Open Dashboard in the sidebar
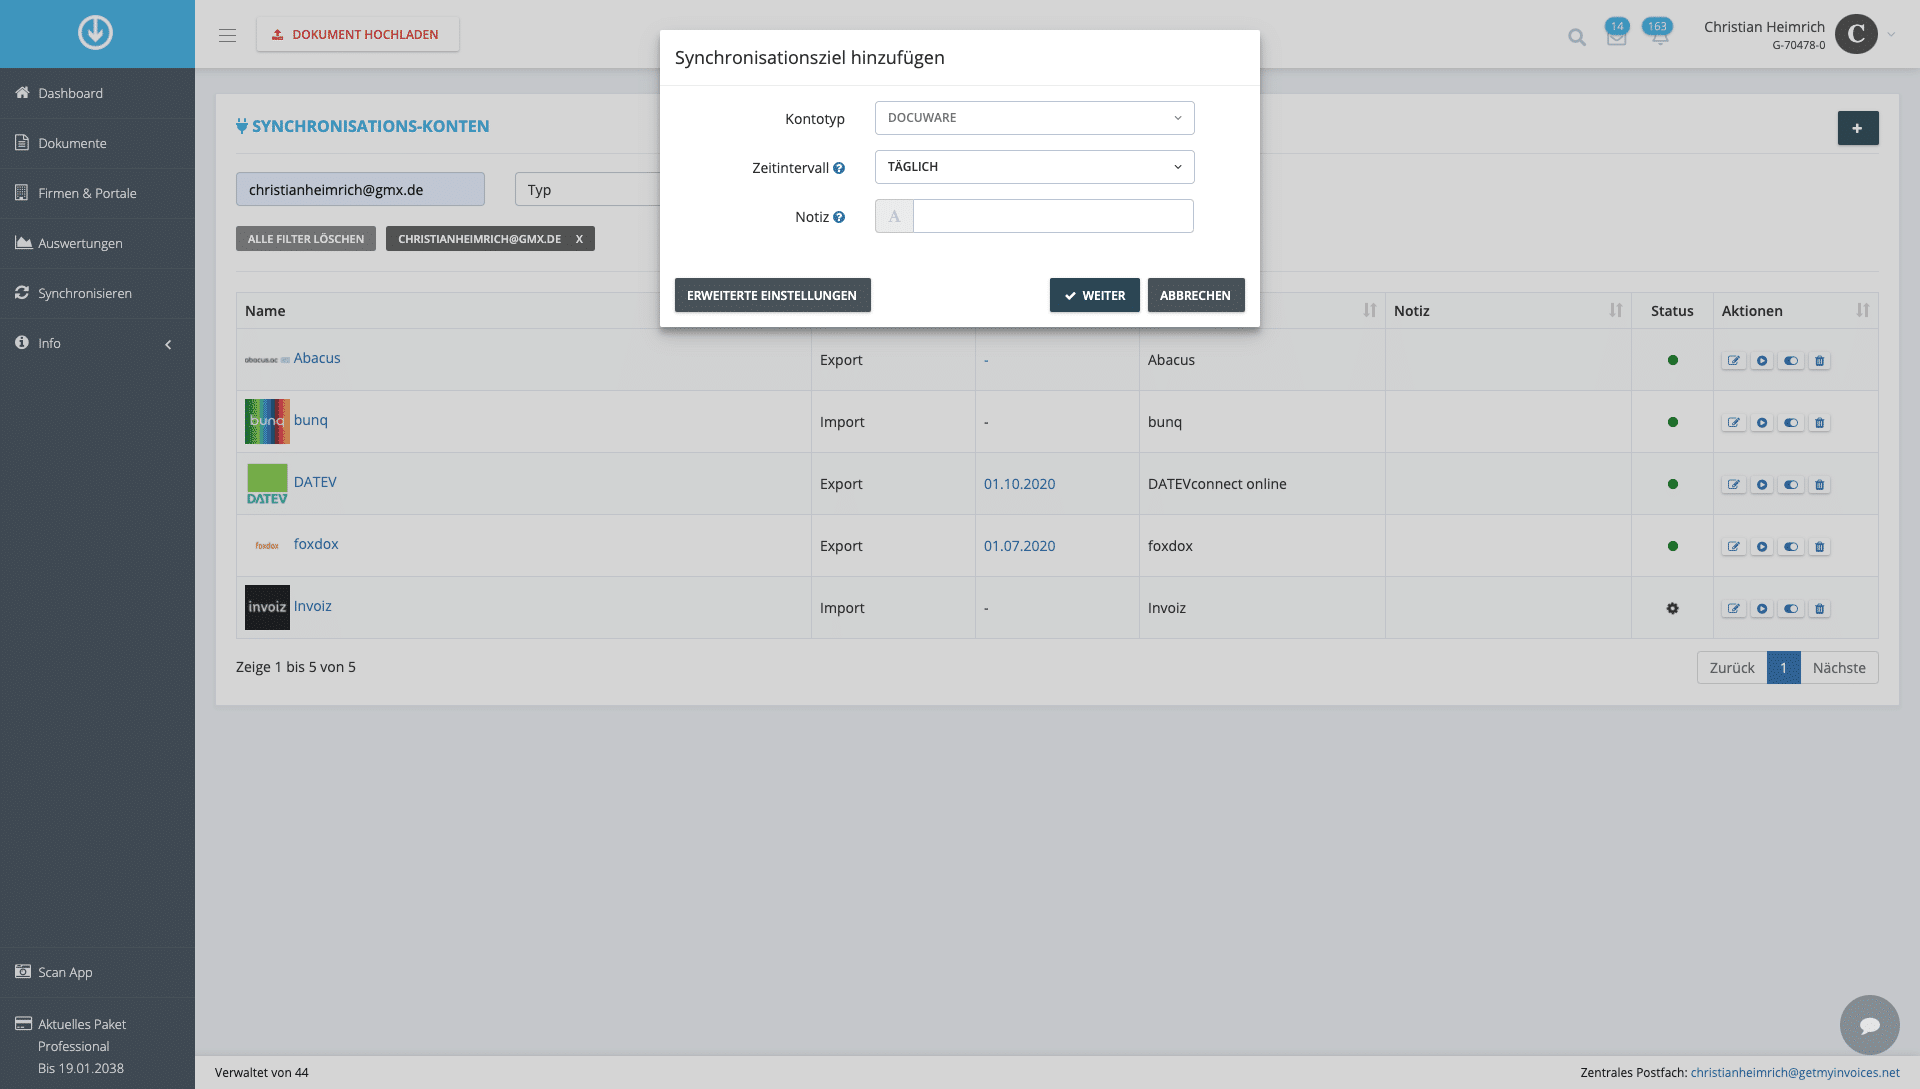The image size is (1920, 1089). coord(97,93)
